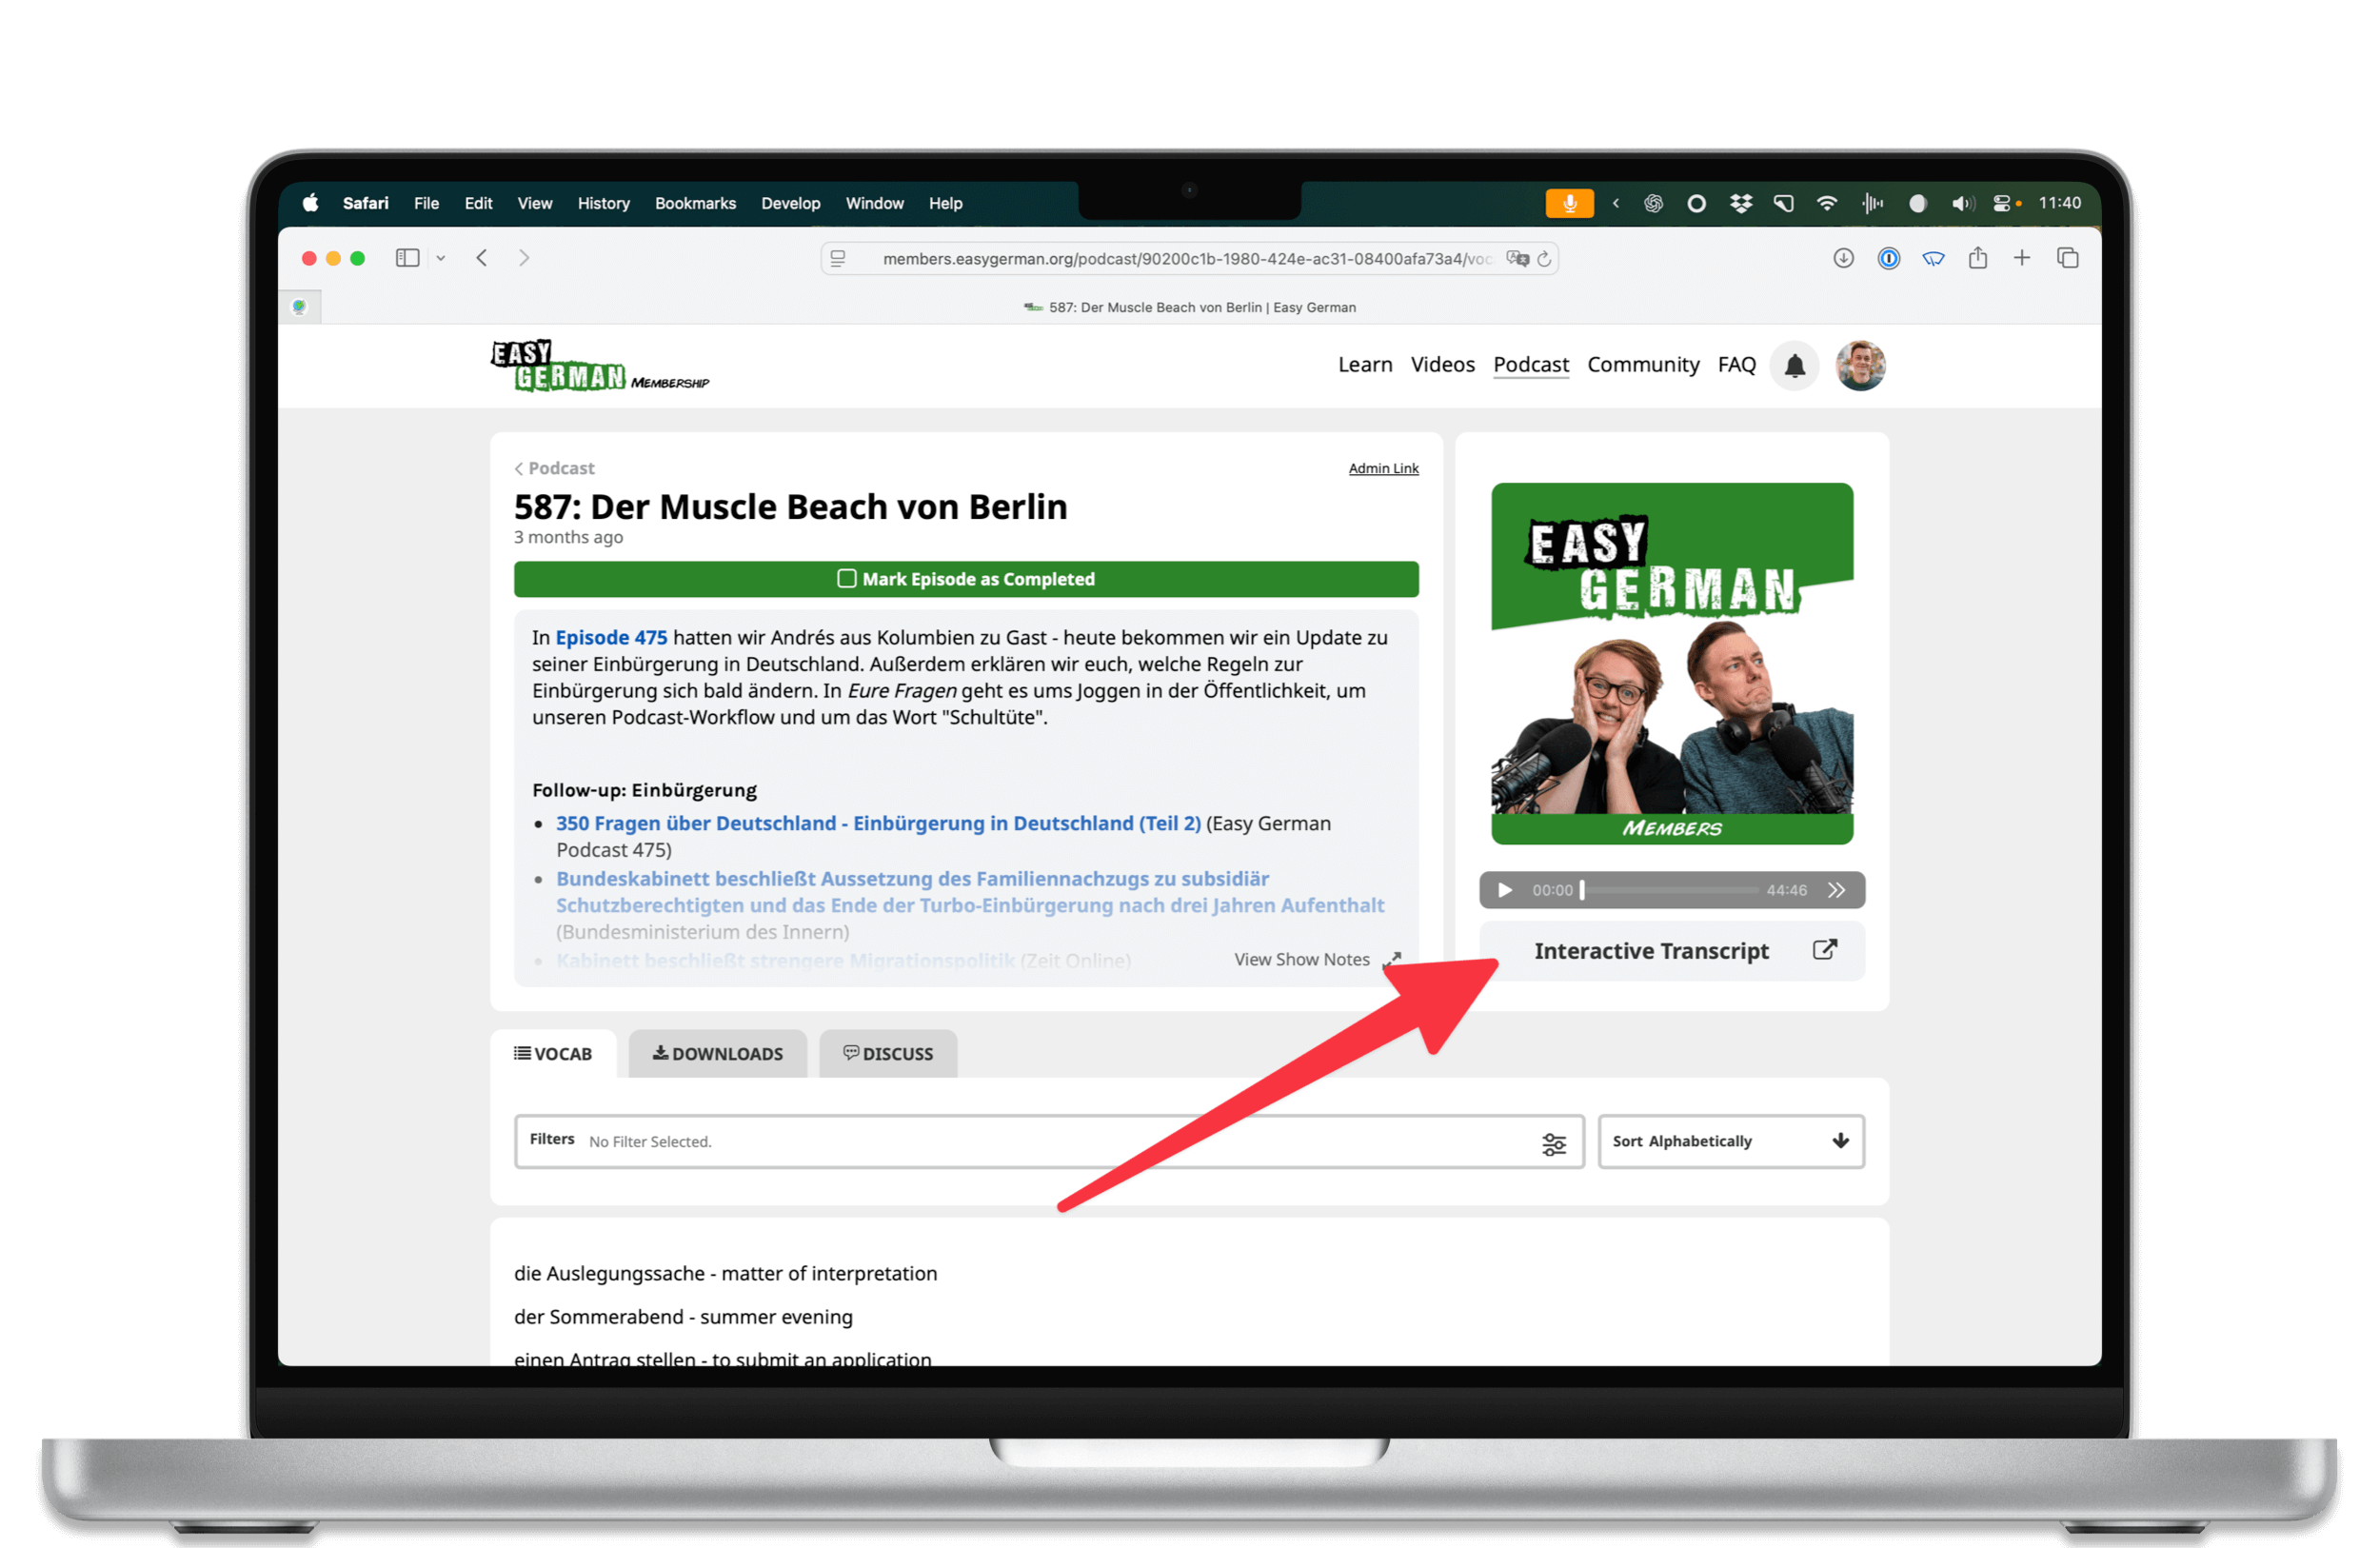Toggle the Safari sidebar
This screenshot has width=2380, height=1548.
click(407, 258)
